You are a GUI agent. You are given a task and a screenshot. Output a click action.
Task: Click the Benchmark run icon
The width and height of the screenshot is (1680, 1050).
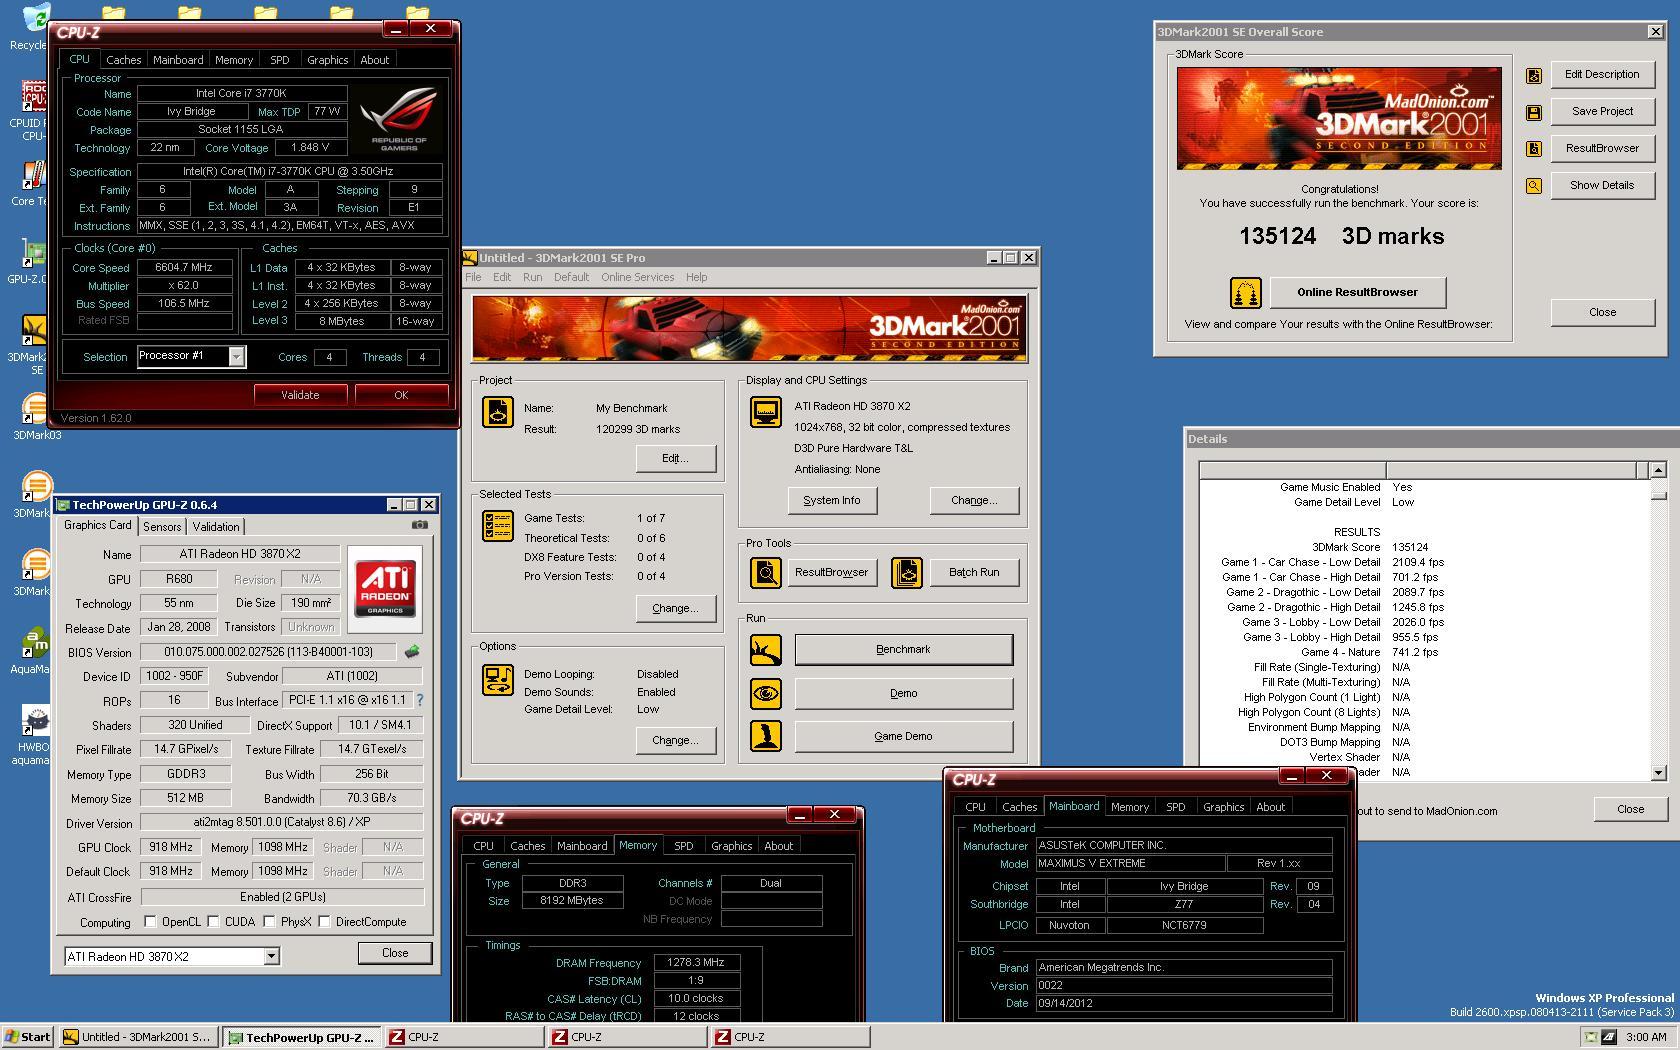766,650
